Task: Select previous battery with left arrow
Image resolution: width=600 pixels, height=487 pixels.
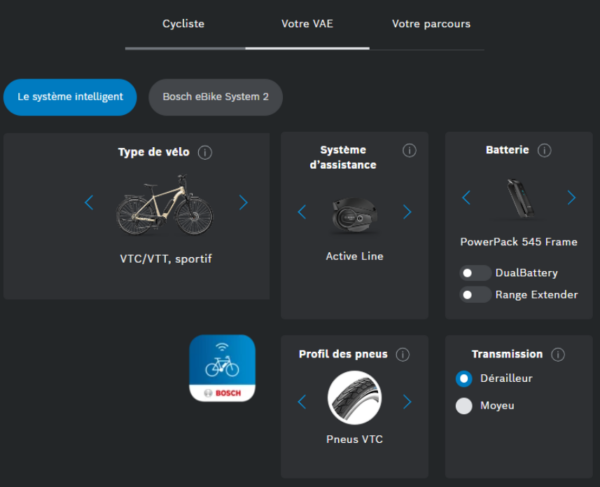Action: (x=466, y=197)
